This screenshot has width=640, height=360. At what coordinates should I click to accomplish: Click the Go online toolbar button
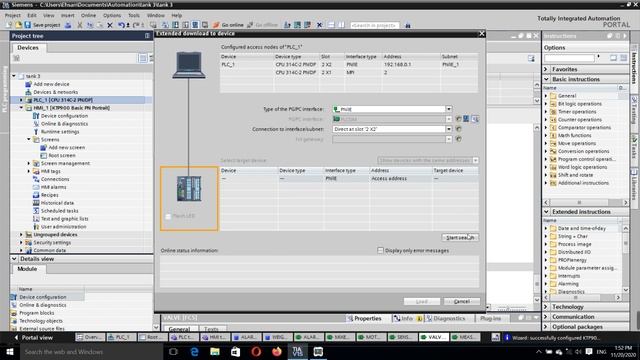click(229, 25)
